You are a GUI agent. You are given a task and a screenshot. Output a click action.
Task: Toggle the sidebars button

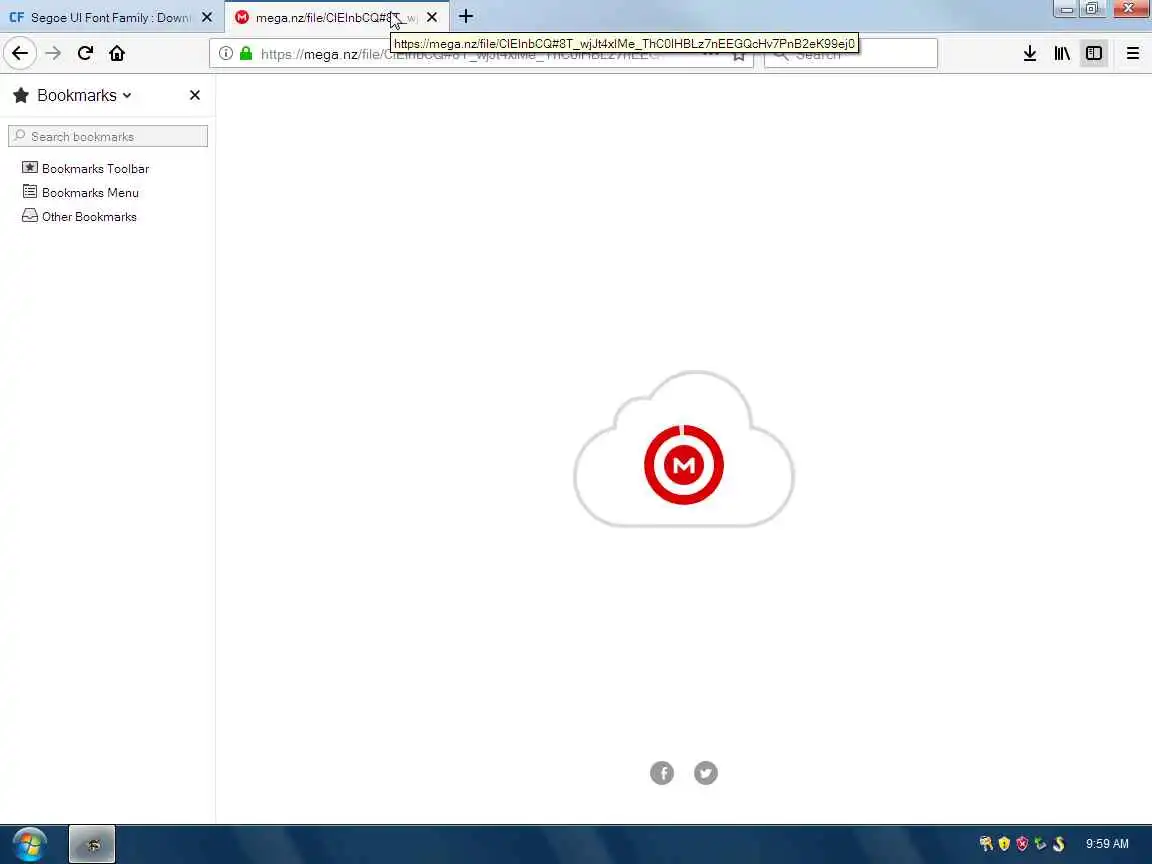1094,53
